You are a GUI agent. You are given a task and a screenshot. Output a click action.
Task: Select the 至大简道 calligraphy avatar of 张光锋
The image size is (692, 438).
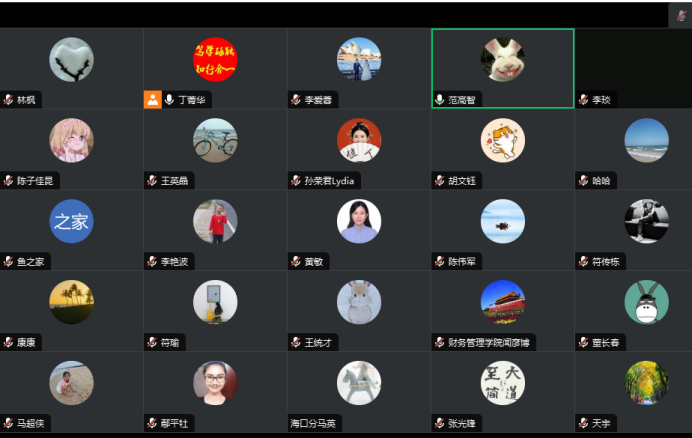503,383
